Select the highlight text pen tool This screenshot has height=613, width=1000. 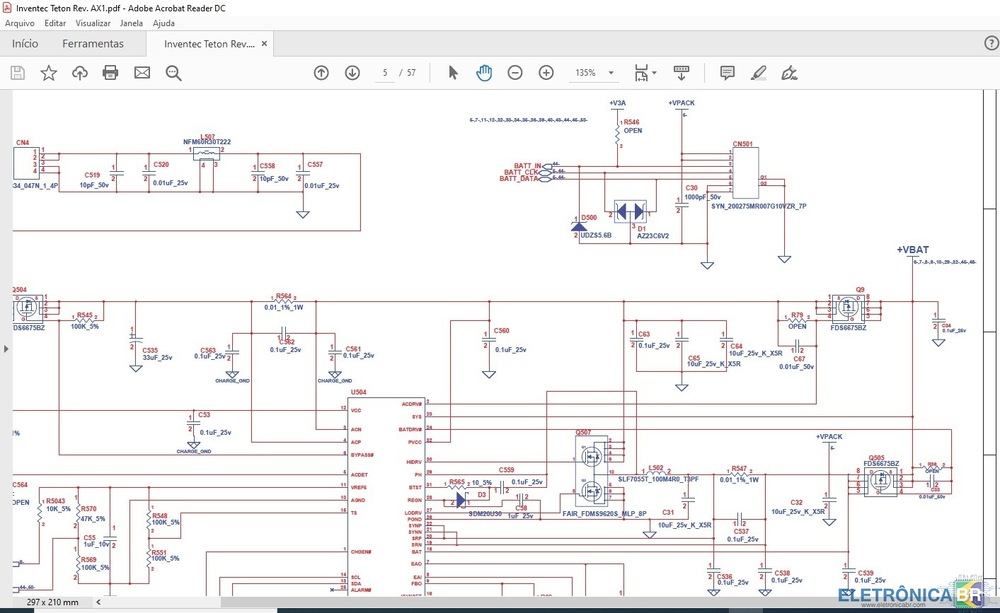click(x=759, y=73)
